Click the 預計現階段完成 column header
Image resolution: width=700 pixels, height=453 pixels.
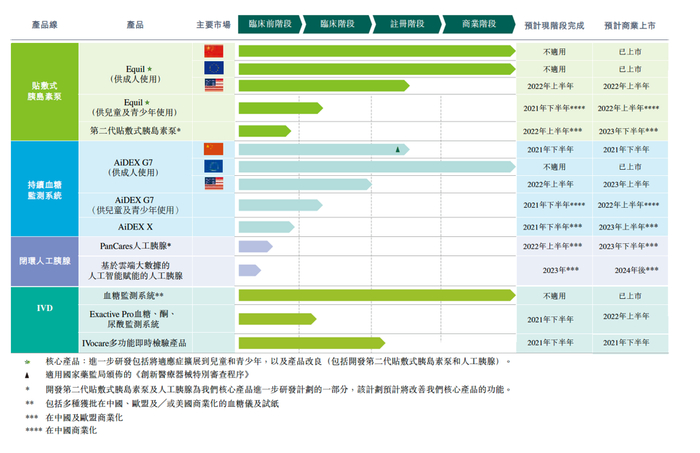(x=554, y=26)
